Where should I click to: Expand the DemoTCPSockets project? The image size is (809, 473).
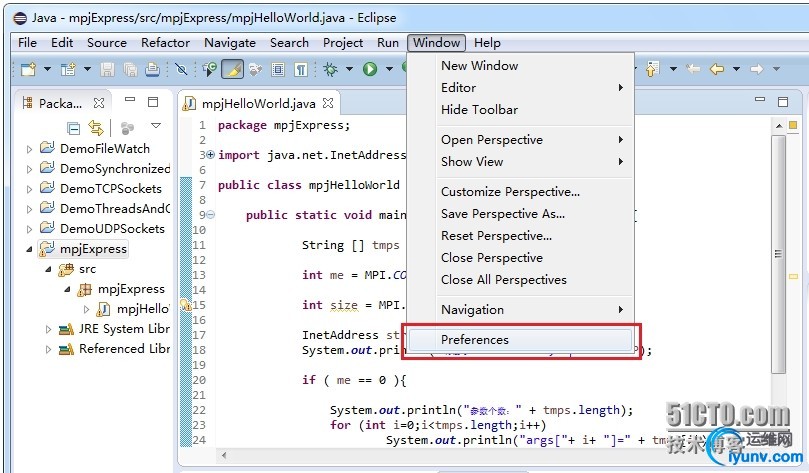(29, 189)
